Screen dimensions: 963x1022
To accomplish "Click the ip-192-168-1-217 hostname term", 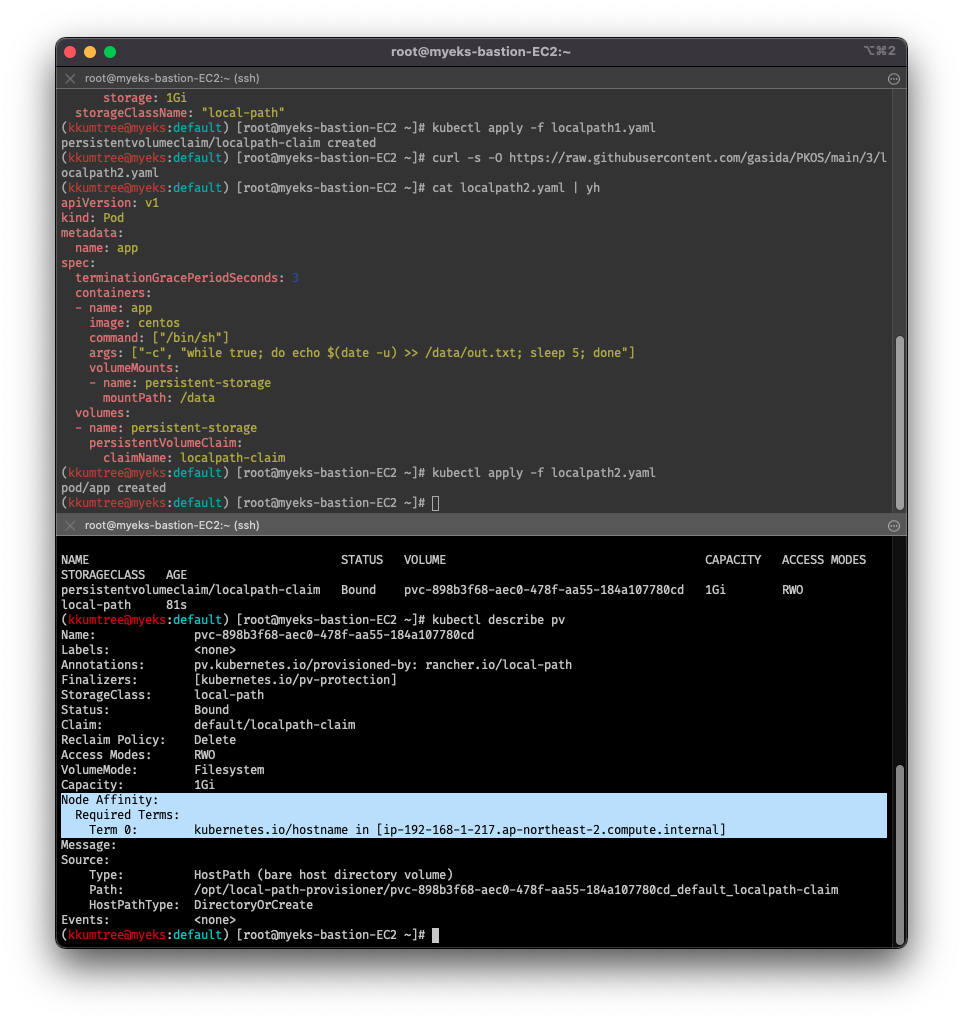I will pyautogui.click(x=551, y=830).
